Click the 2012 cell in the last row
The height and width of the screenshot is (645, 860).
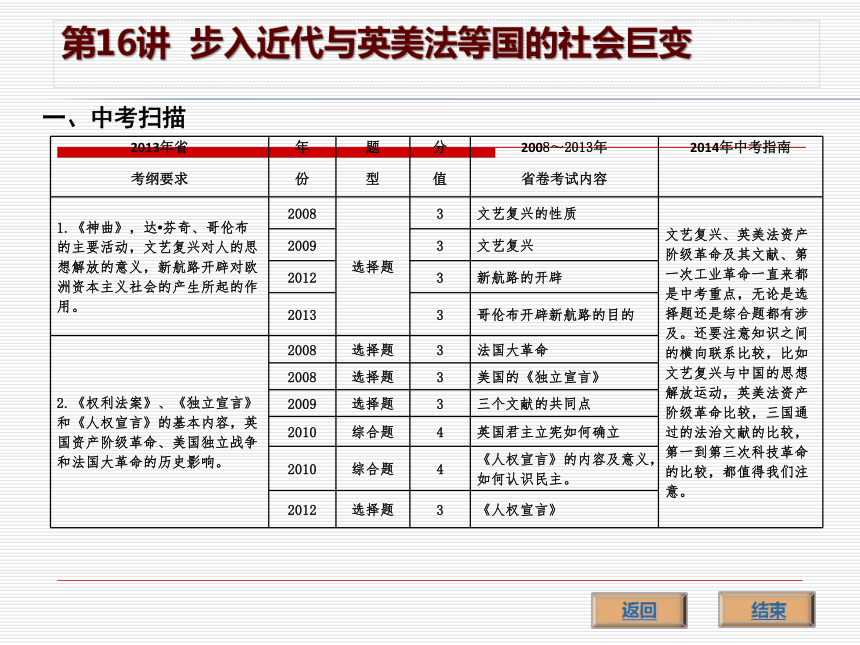(302, 510)
